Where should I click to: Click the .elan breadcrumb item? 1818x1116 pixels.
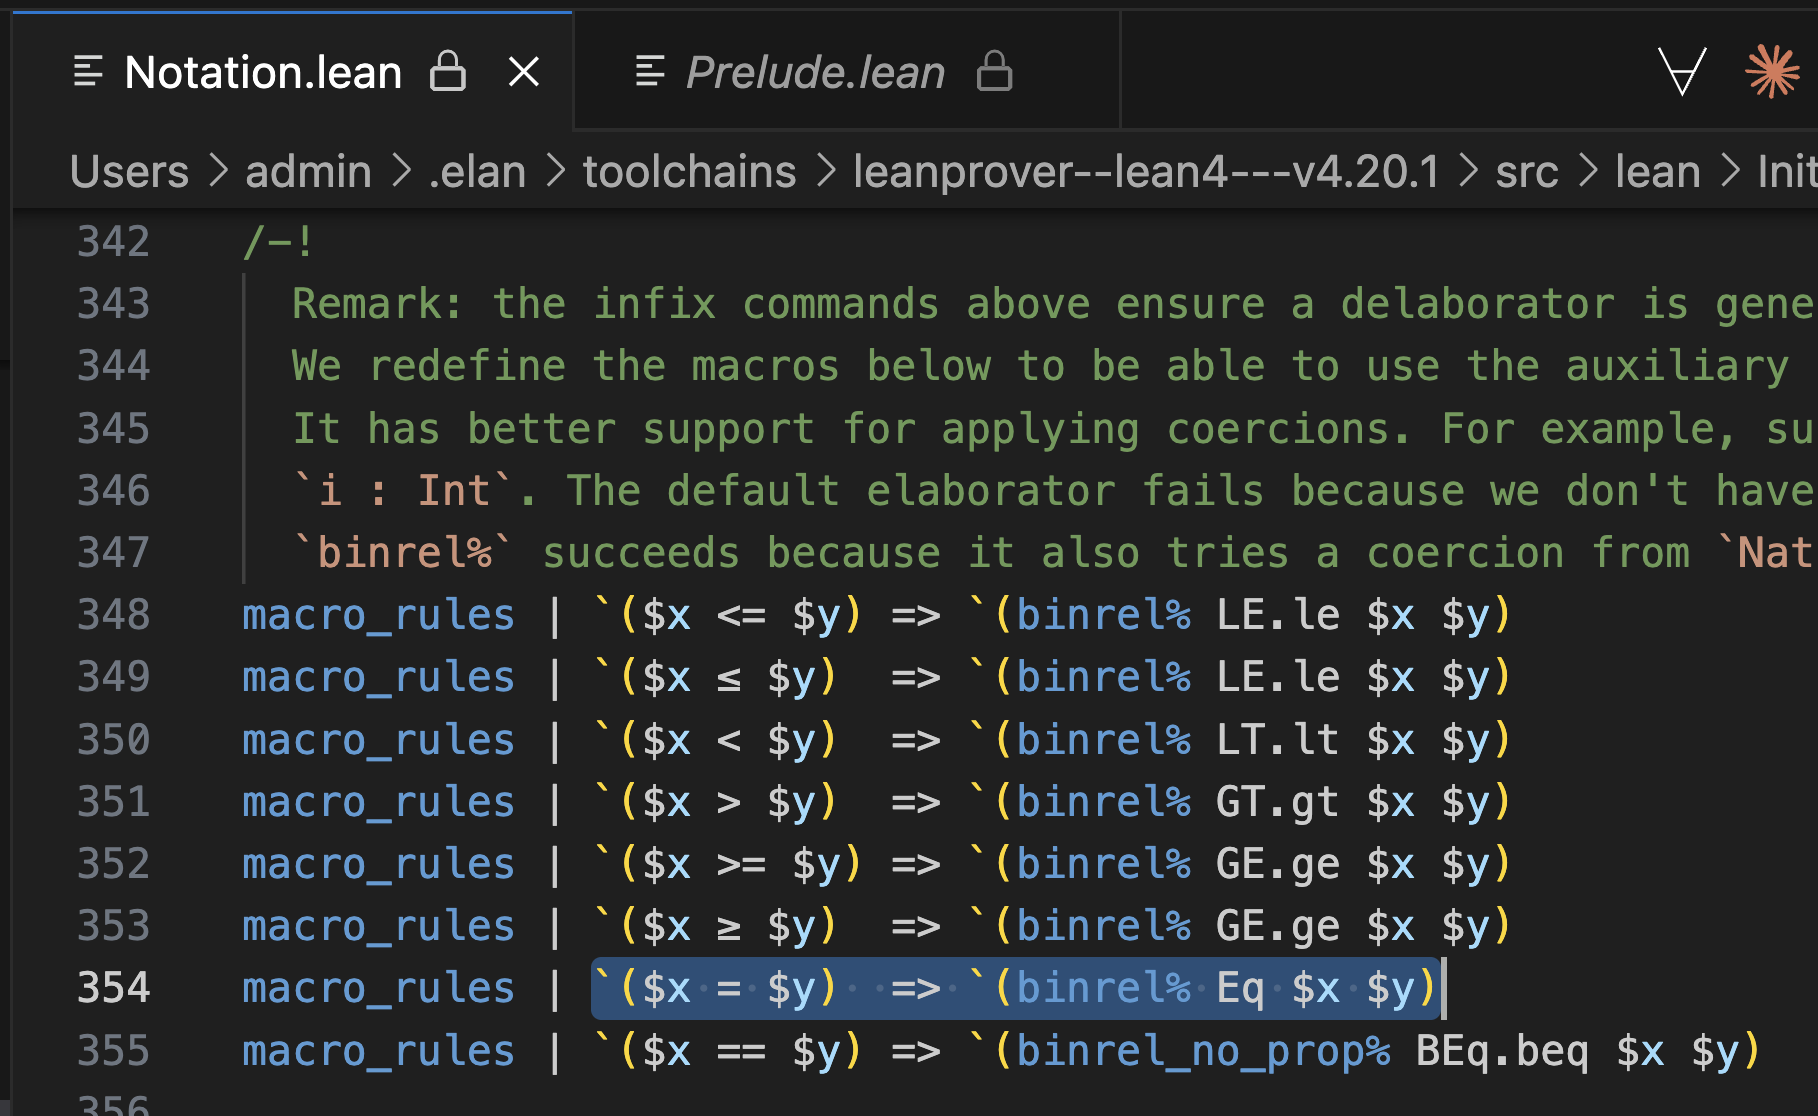pos(476,171)
